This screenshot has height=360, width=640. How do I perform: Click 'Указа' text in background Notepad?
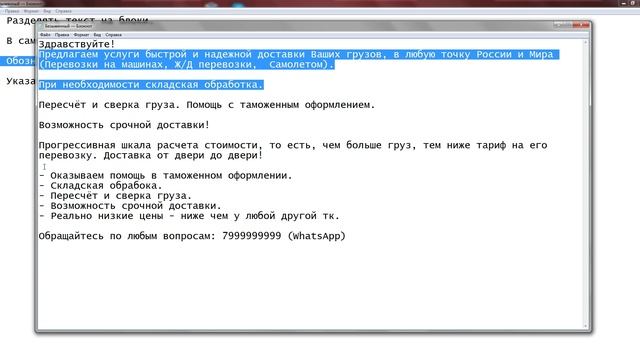pyautogui.click(x=20, y=81)
